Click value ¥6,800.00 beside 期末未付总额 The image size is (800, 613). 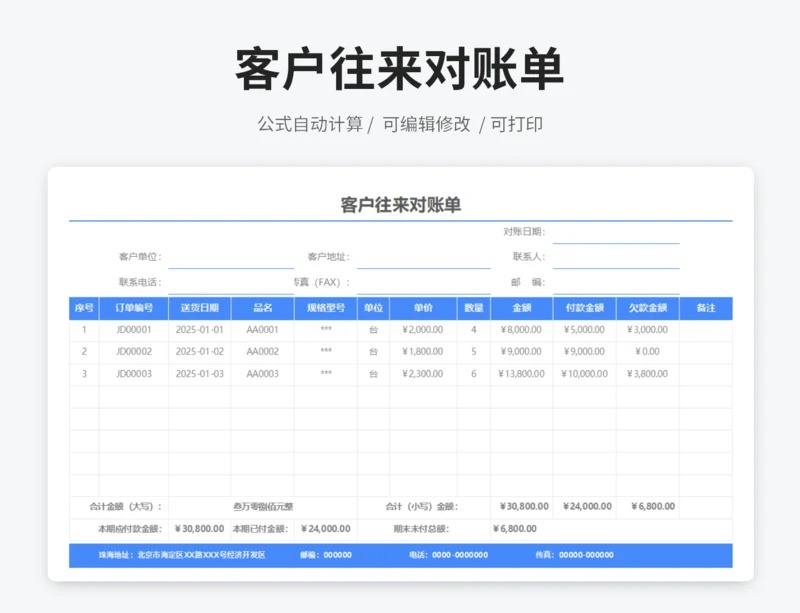click(515, 529)
